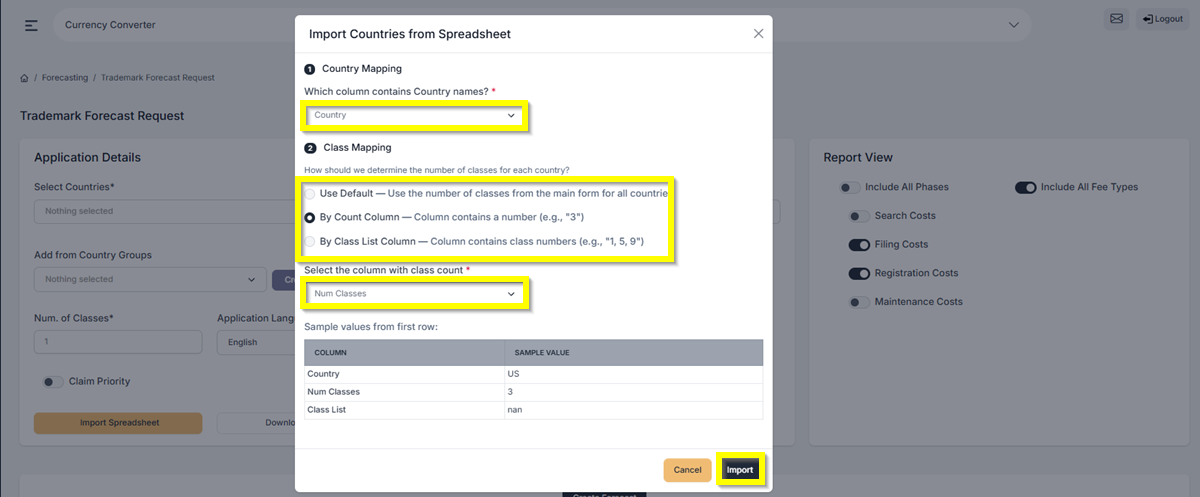Click the Forecasting breadcrumb link
Screen dimensions: 1200x497
click(65, 78)
